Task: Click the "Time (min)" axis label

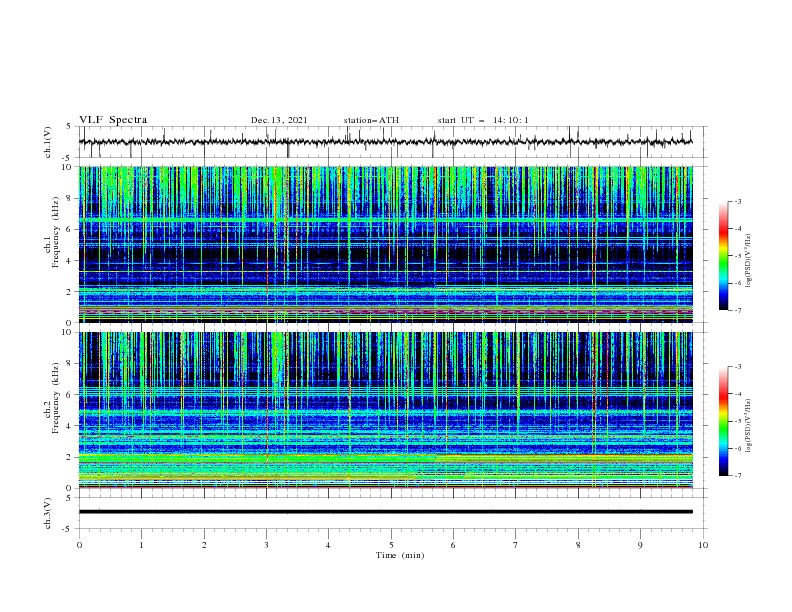Action: (400, 555)
